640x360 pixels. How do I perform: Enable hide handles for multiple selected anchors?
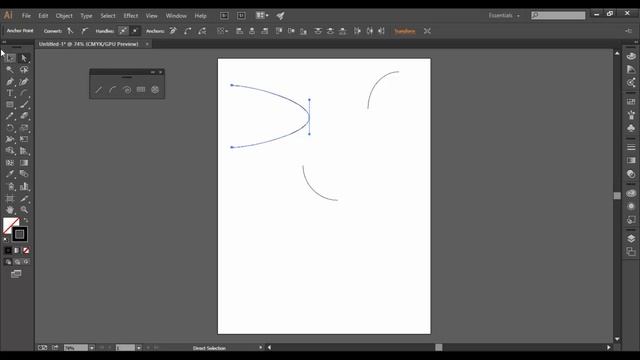pos(135,31)
